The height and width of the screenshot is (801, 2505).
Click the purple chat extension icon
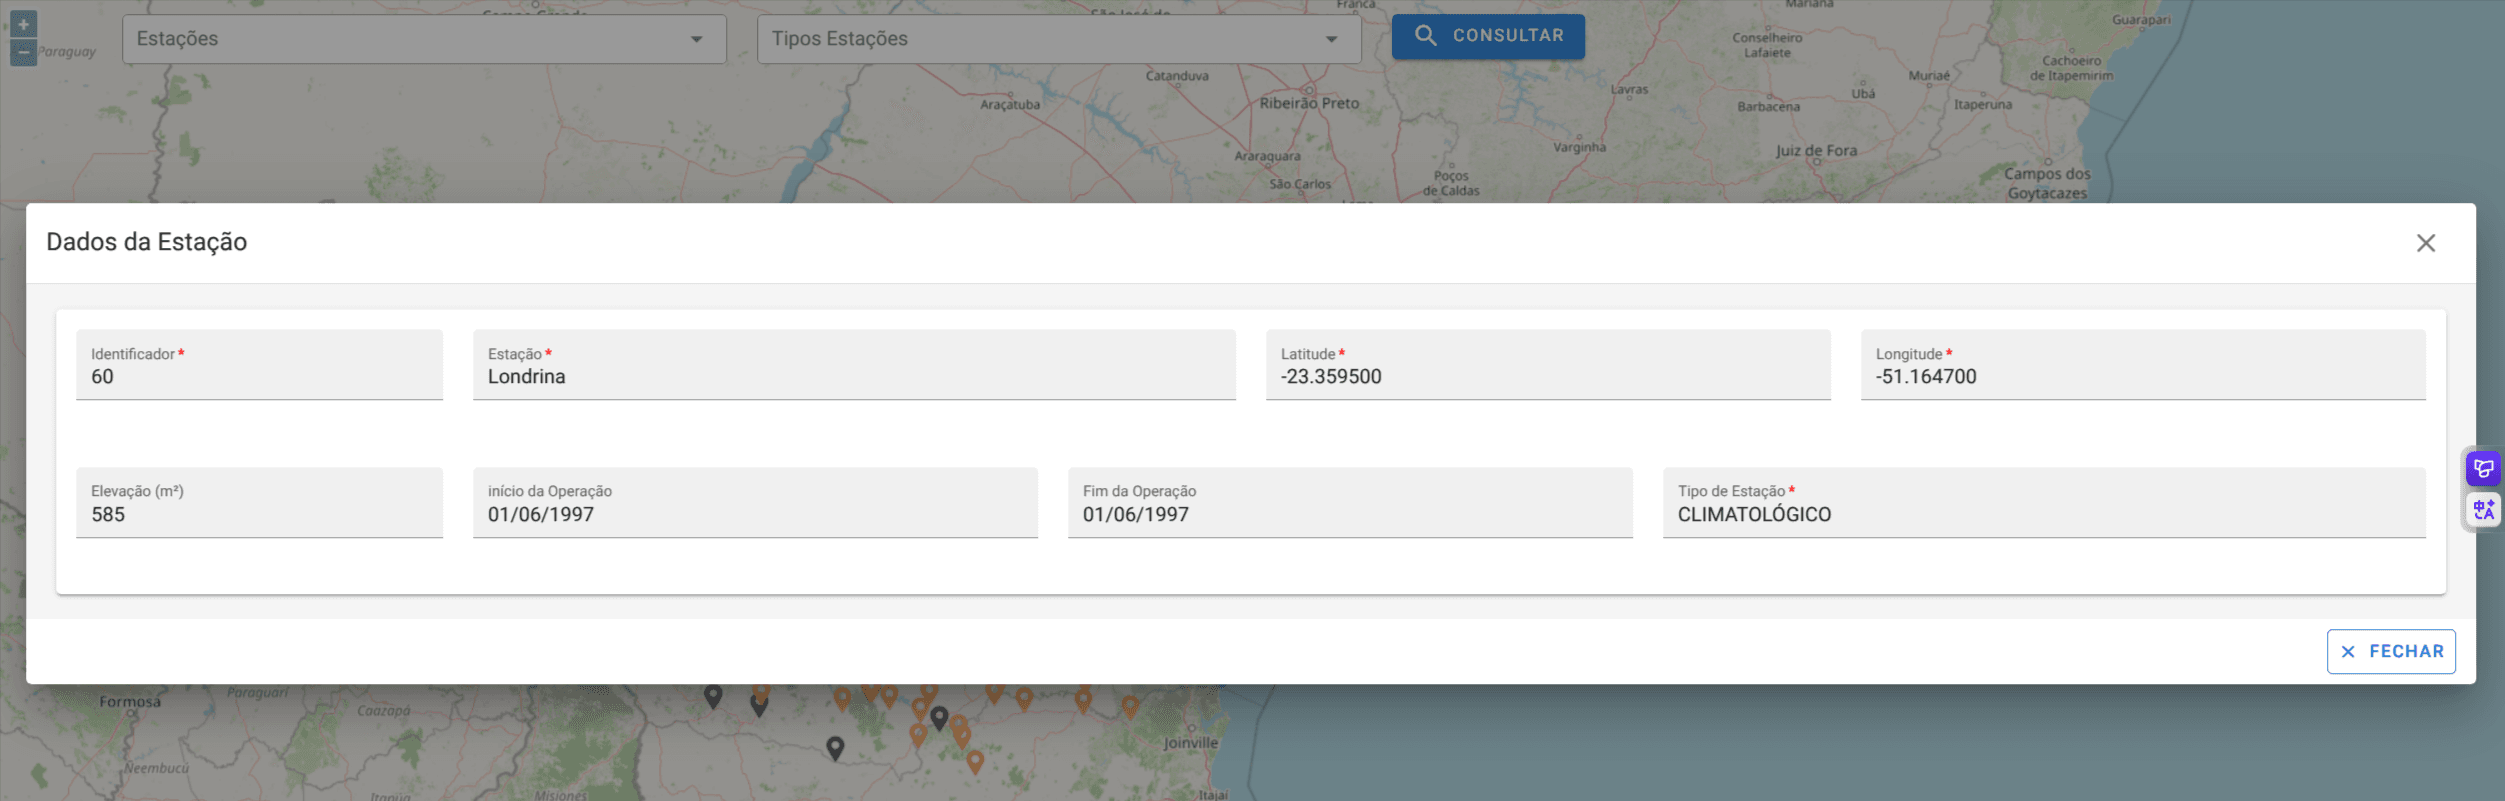pos(2483,468)
